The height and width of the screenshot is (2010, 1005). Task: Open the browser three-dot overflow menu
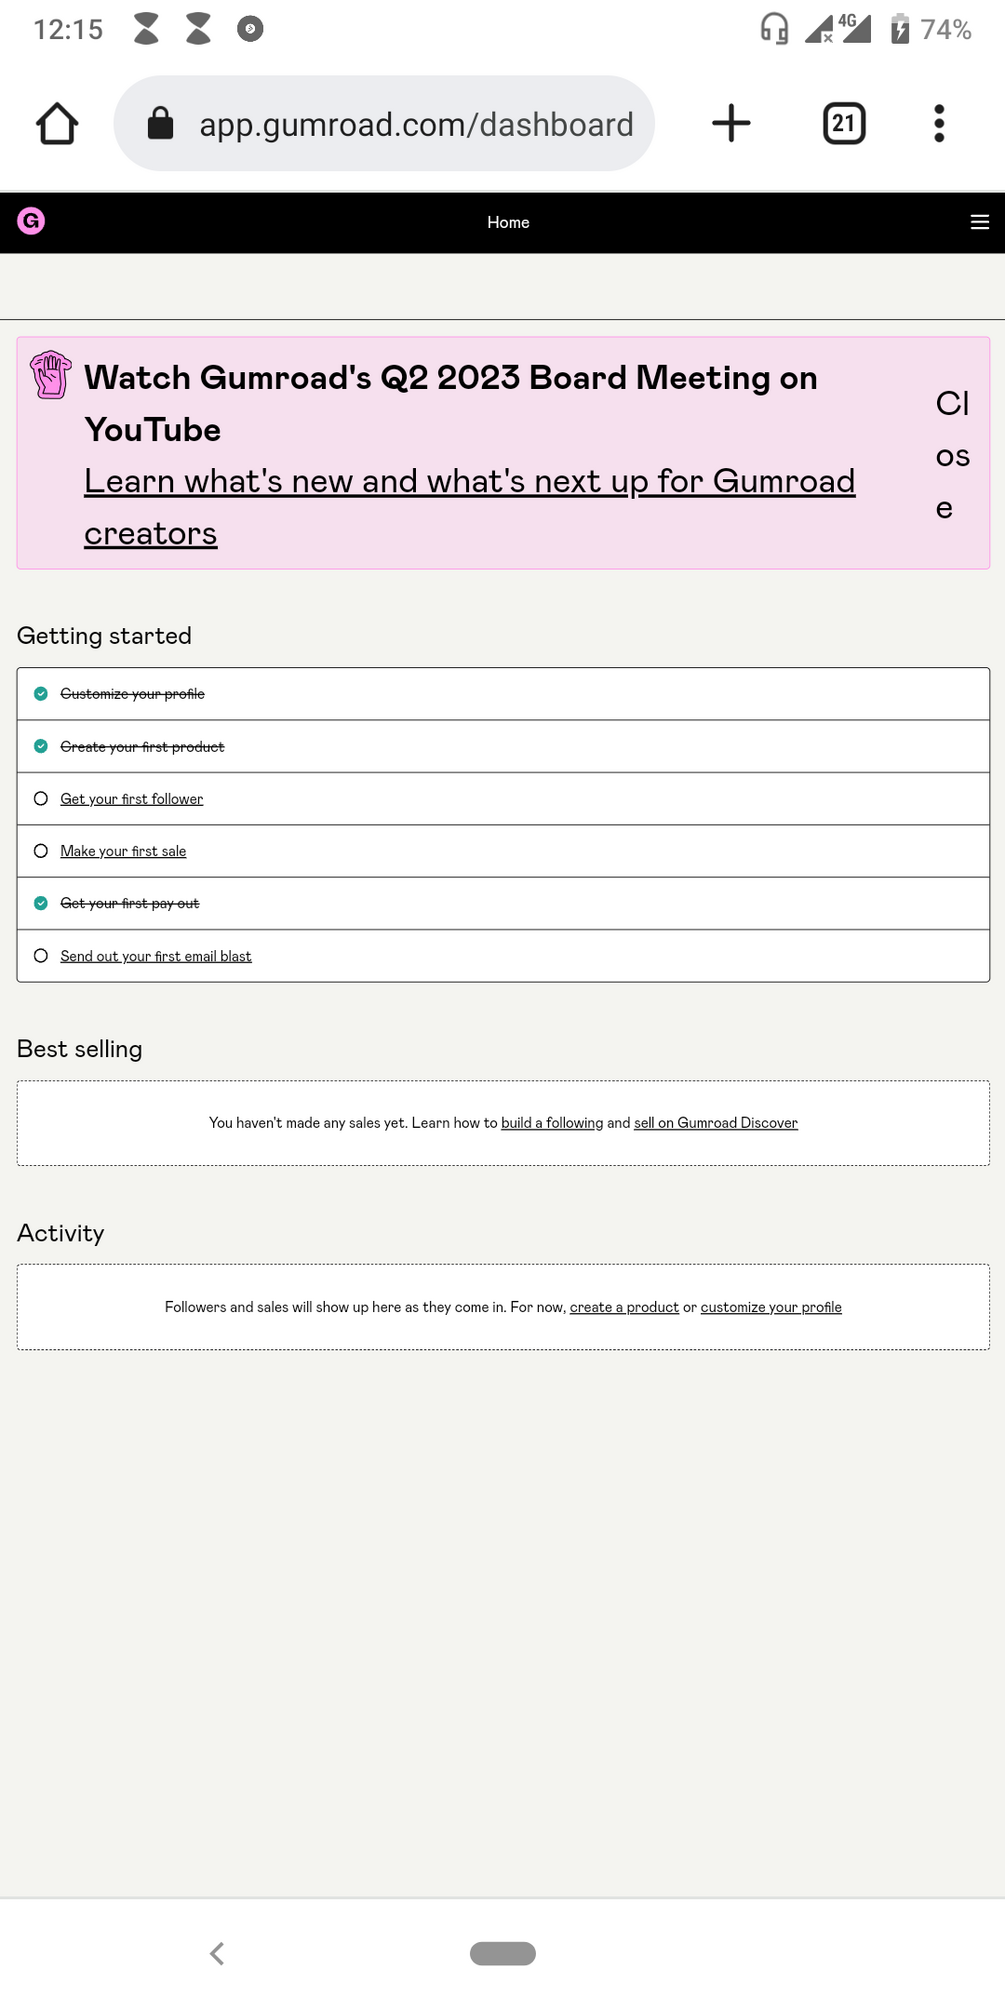[x=938, y=124]
